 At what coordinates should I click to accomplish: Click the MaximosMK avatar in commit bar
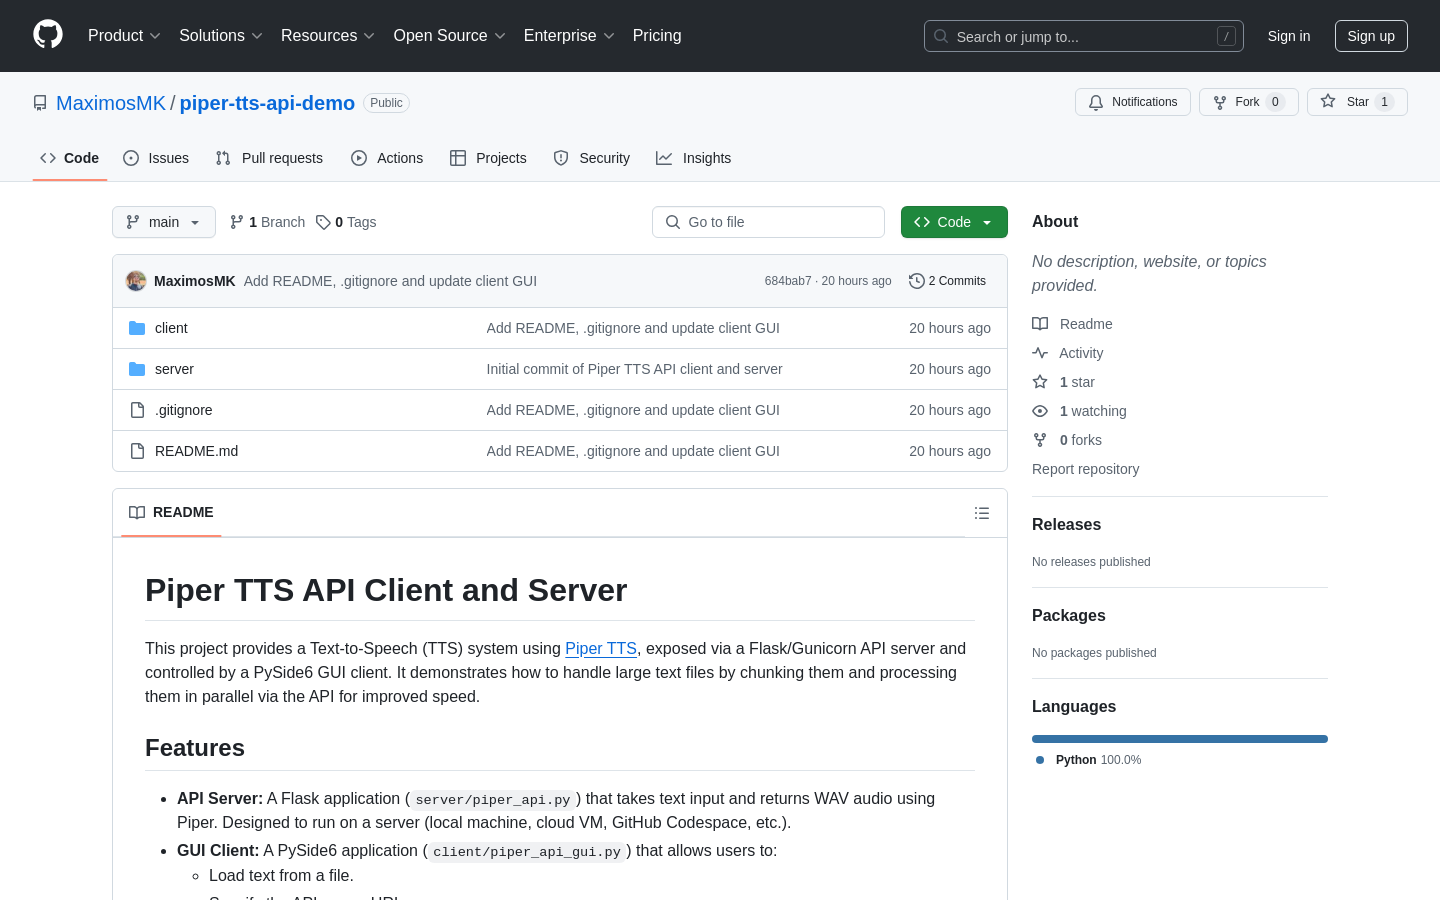tap(136, 281)
